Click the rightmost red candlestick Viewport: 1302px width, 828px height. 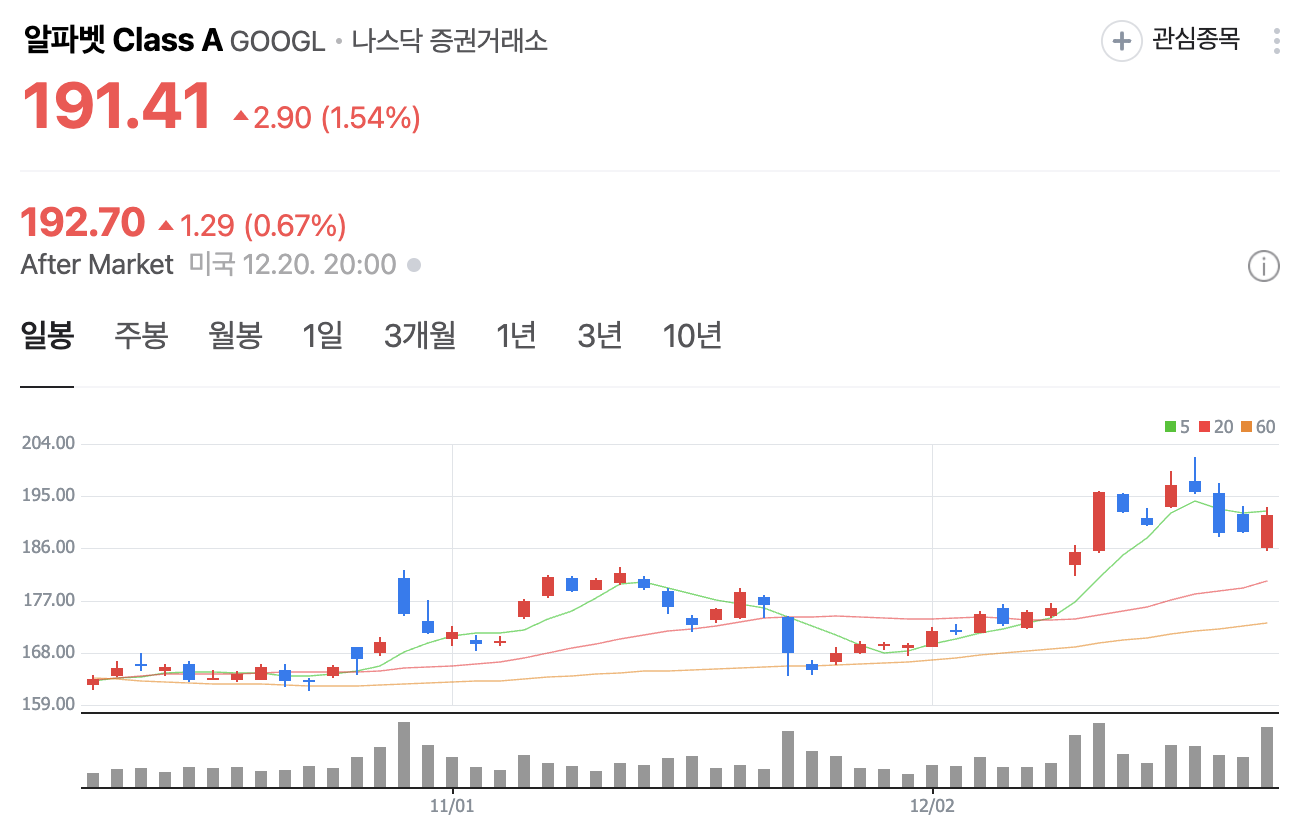1267,530
